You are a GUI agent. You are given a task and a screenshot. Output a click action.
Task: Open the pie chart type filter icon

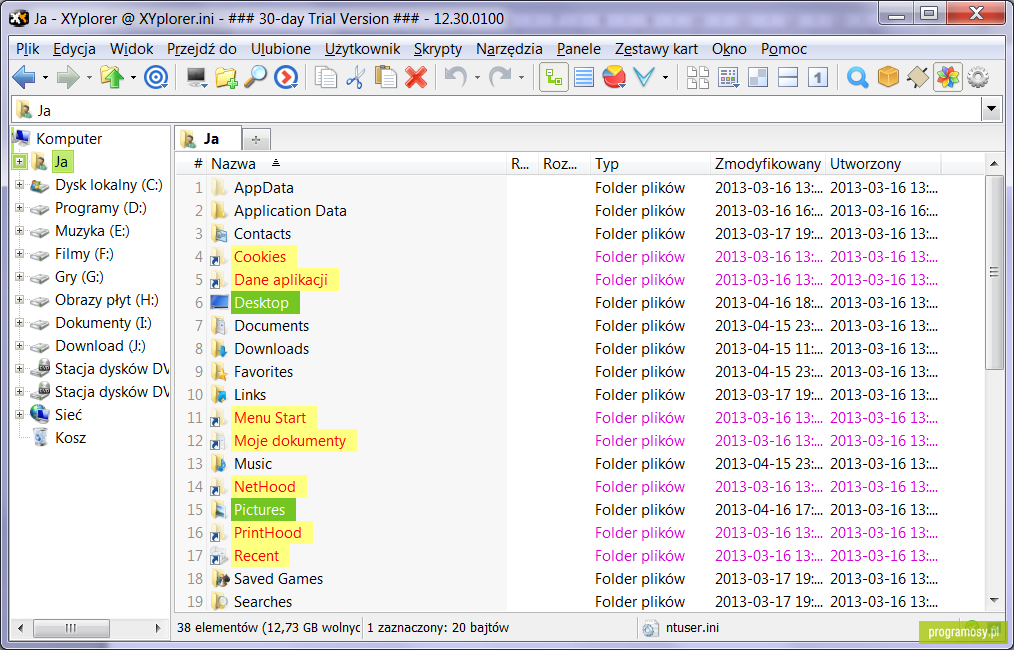tap(614, 78)
